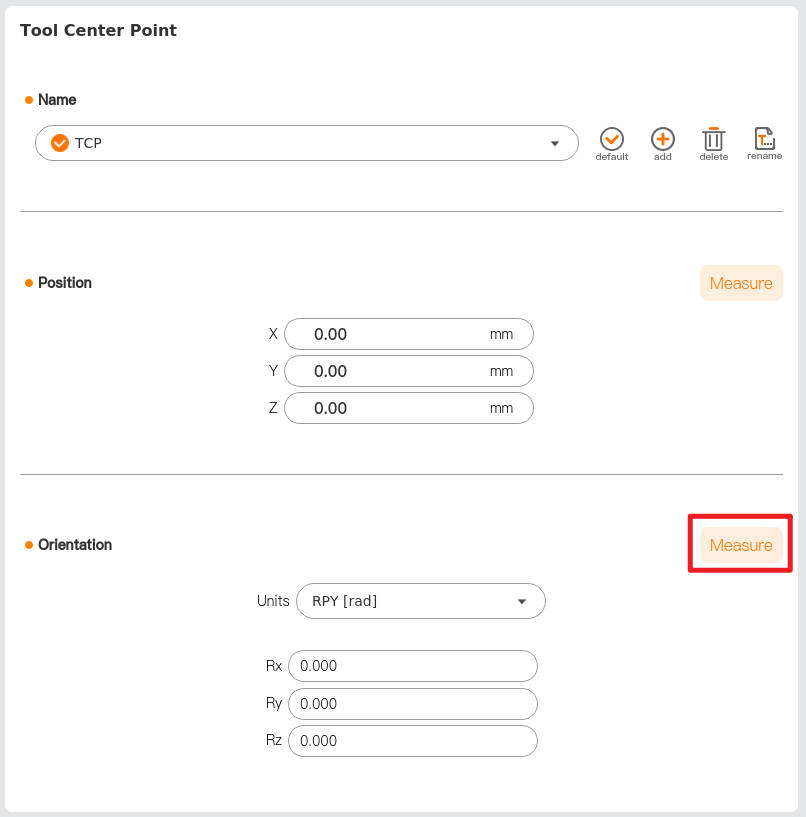Click the Rx orientation input field
The width and height of the screenshot is (806, 817).
412,666
